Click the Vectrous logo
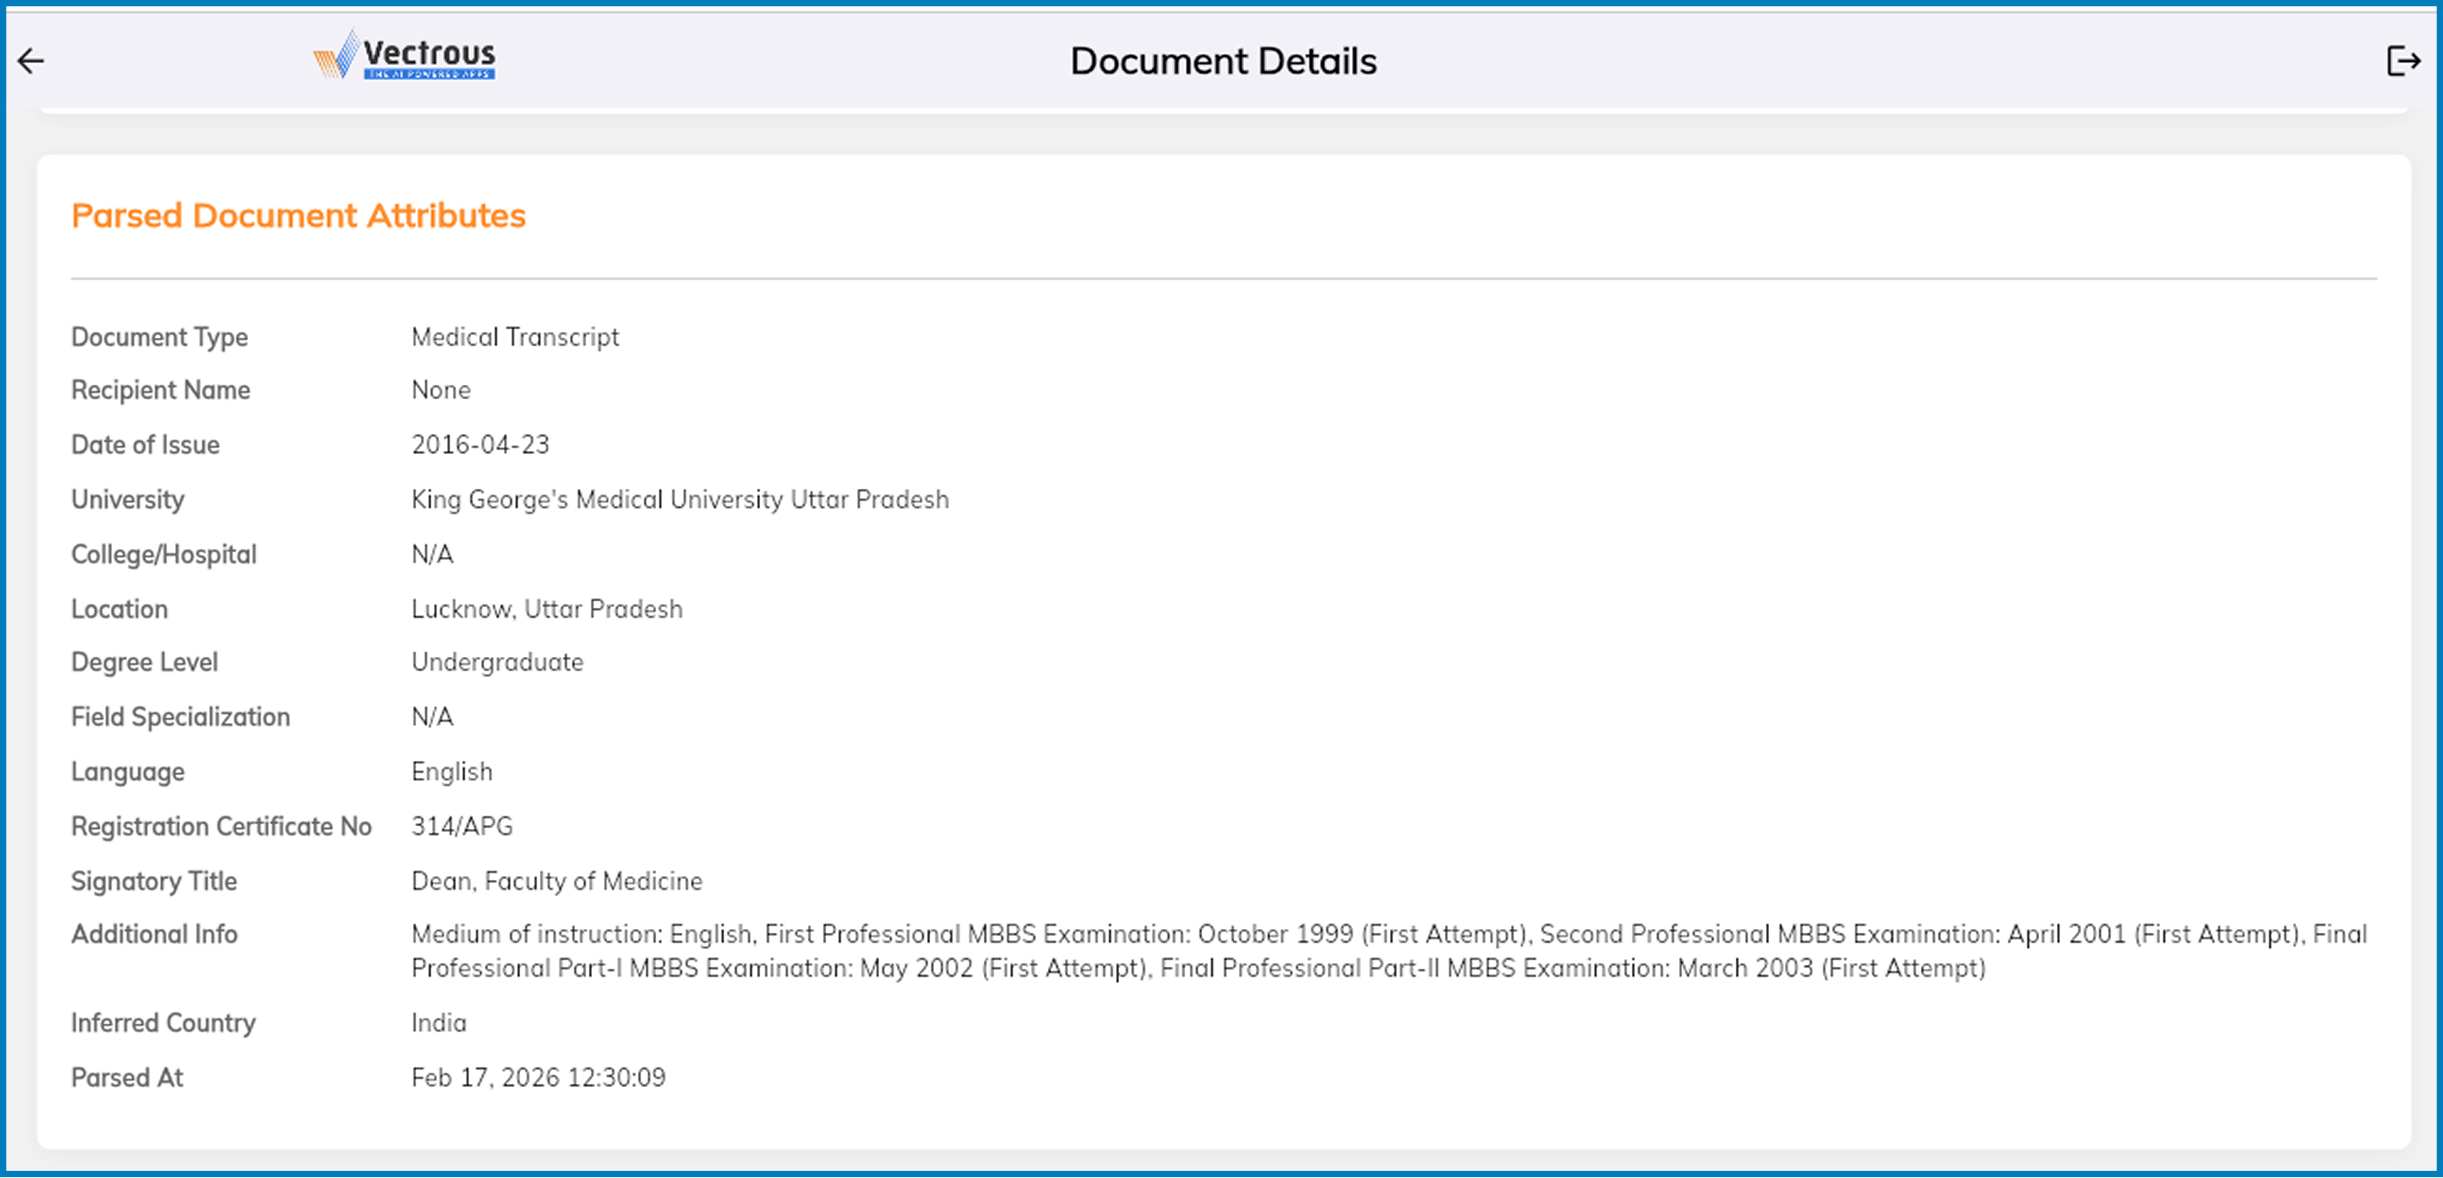Viewport: 2443px width, 1178px height. pos(404,56)
